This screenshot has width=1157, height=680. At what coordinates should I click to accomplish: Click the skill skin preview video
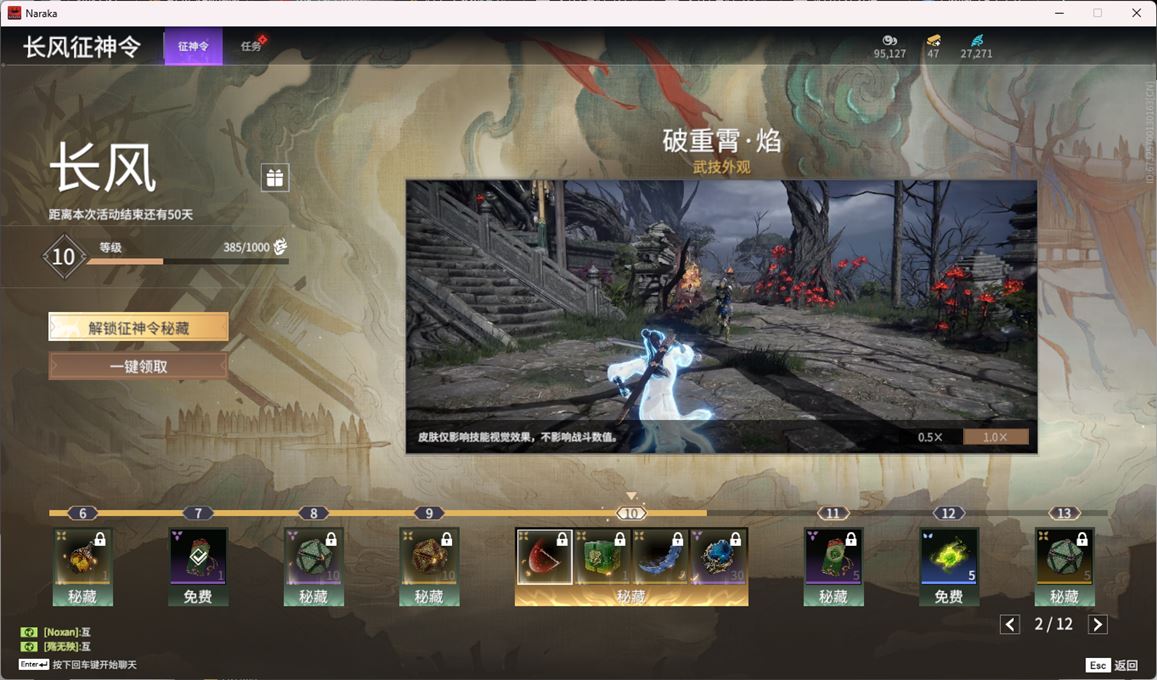721,316
